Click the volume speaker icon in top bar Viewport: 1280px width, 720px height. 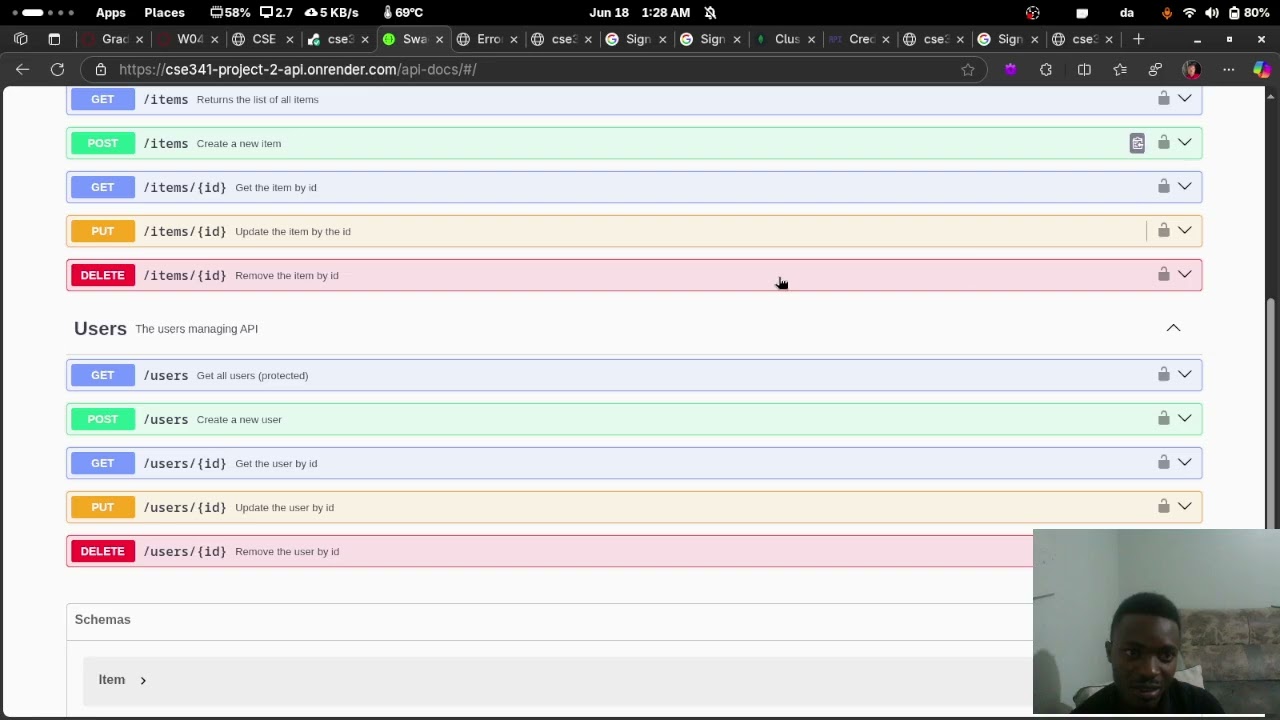(x=1212, y=13)
